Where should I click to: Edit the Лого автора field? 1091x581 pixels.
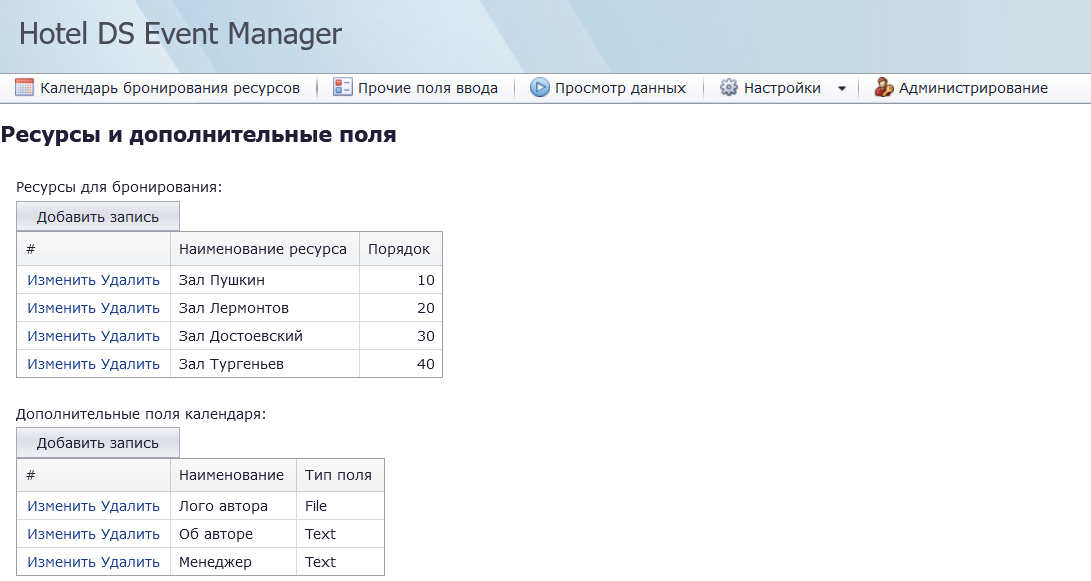[x=61, y=506]
